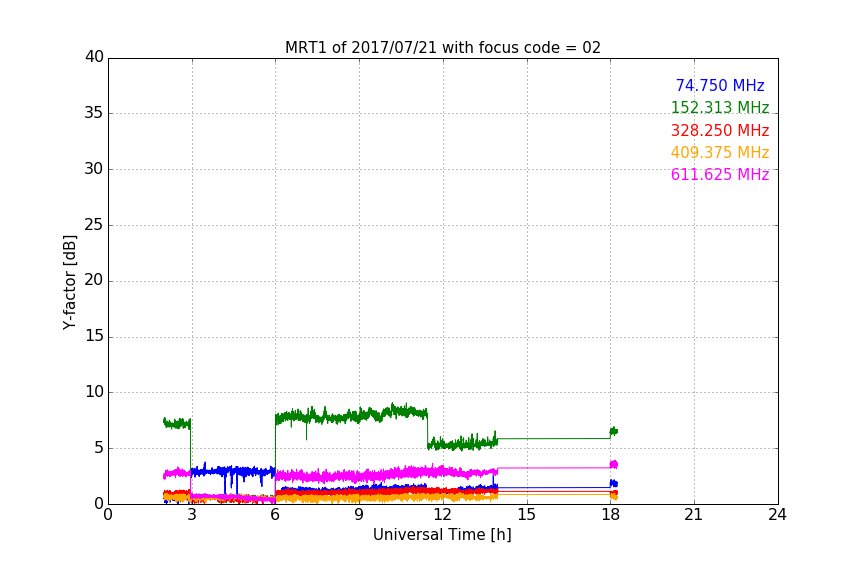Click the x-axis tick label 9
864x576 pixels.
coord(359,515)
